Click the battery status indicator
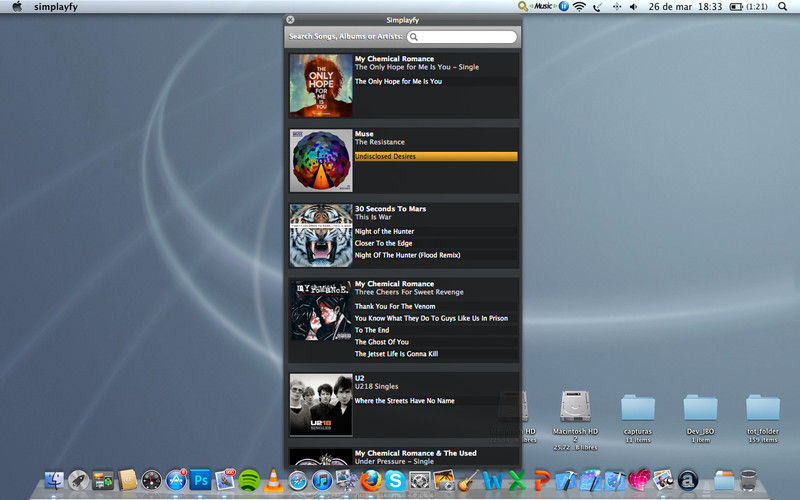The height and width of the screenshot is (500, 800). coord(748,7)
